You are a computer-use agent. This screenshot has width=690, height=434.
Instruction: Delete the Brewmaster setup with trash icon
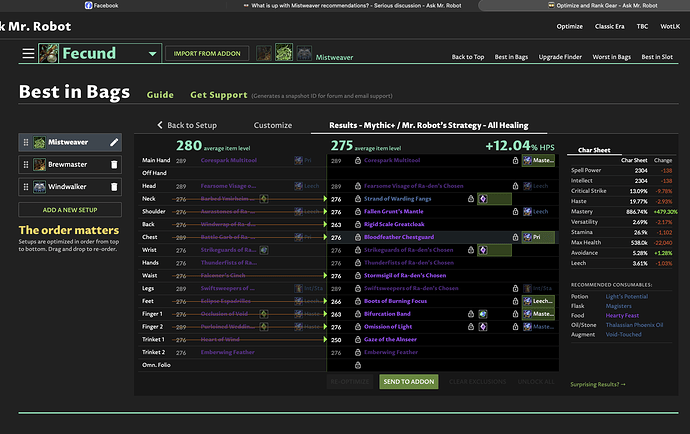point(114,164)
